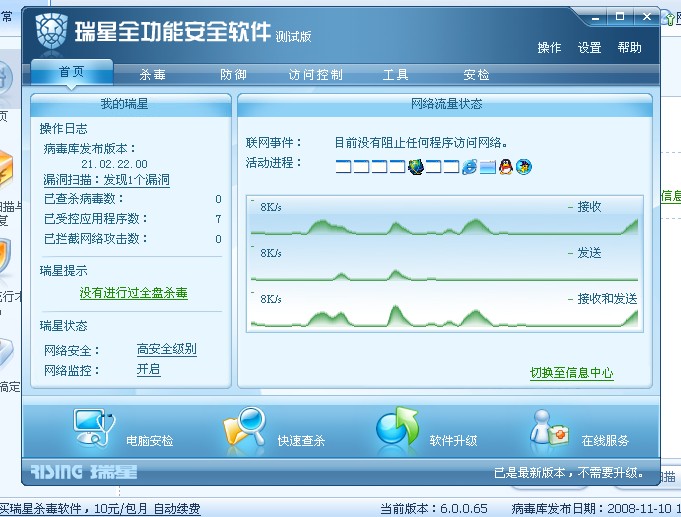Select the light blue window process icon
The image size is (681, 517).
488,167
